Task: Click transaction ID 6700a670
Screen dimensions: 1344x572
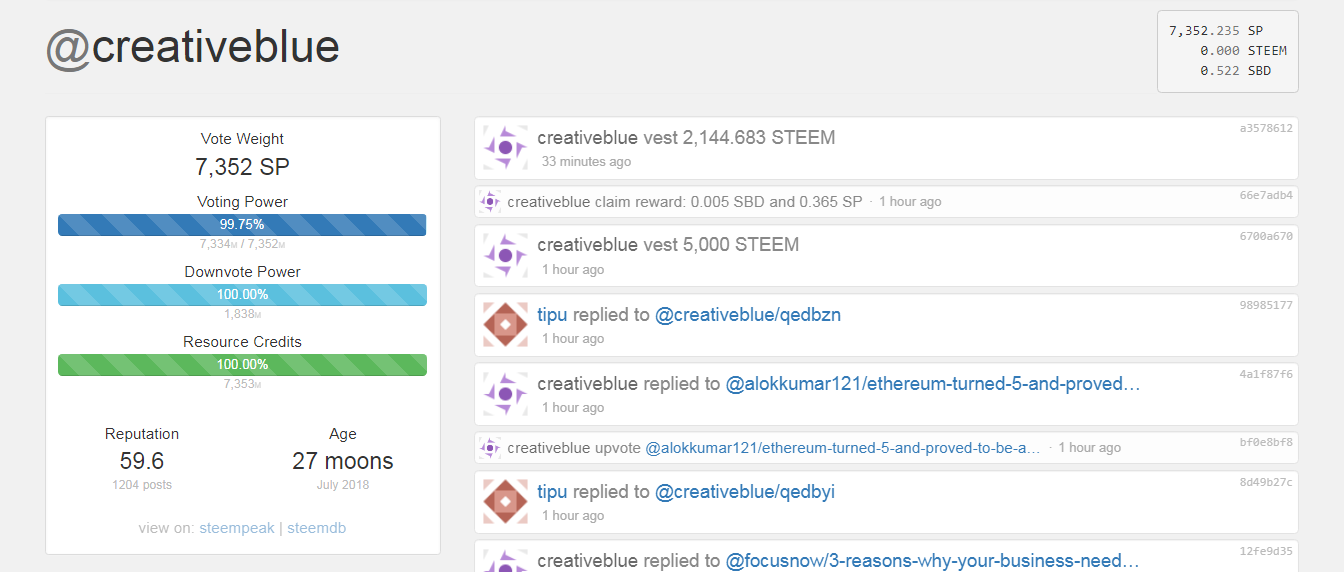Action: (1266, 236)
